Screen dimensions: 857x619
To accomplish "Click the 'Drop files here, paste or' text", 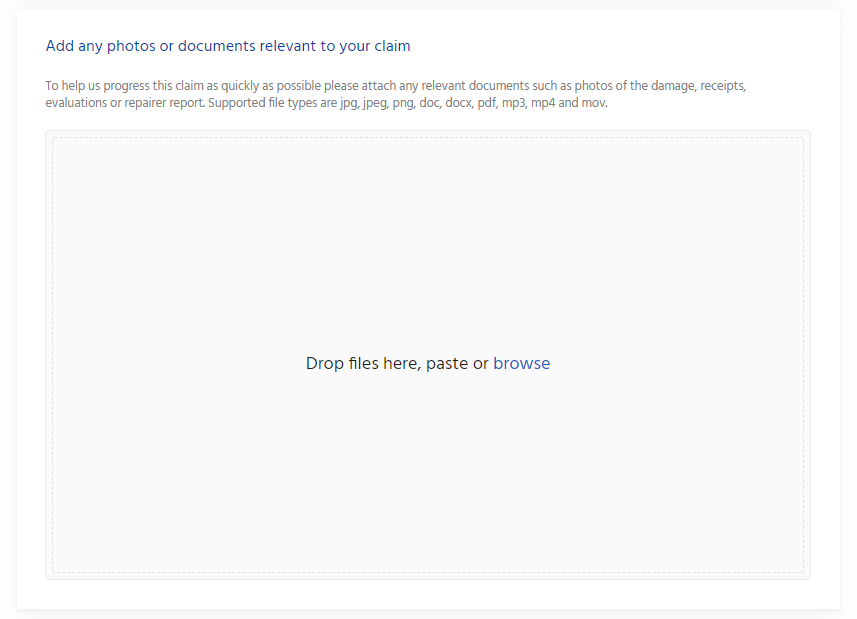I will tap(397, 363).
